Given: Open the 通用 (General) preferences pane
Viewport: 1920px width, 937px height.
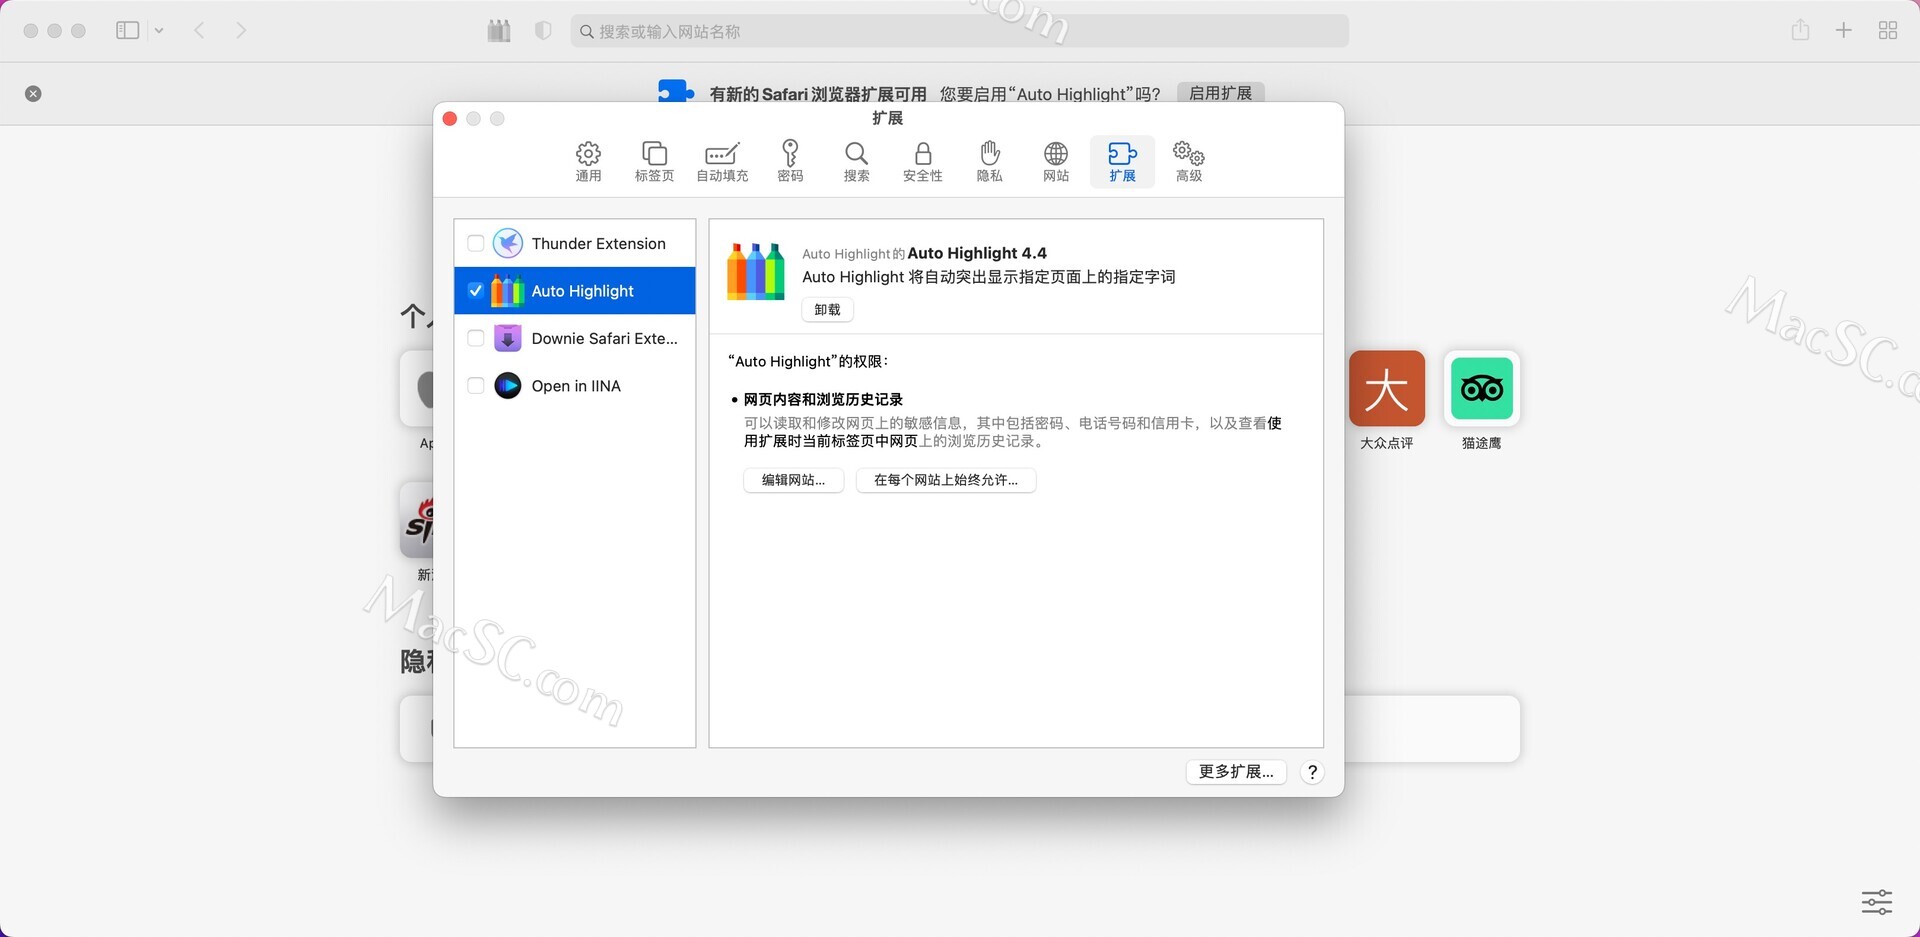Looking at the screenshot, I should click(588, 160).
